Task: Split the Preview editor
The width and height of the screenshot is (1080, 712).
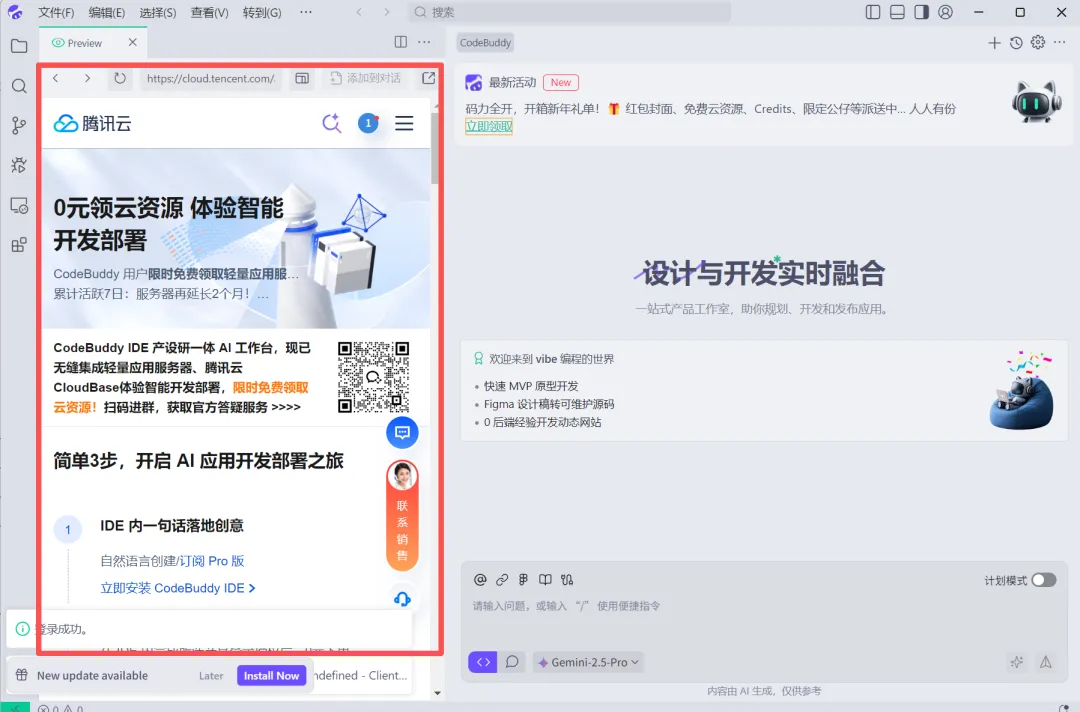Action: click(401, 42)
